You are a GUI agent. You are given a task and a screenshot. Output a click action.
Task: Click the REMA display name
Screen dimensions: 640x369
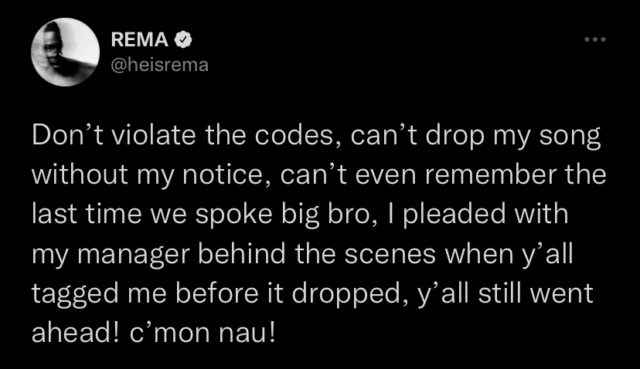(140, 40)
